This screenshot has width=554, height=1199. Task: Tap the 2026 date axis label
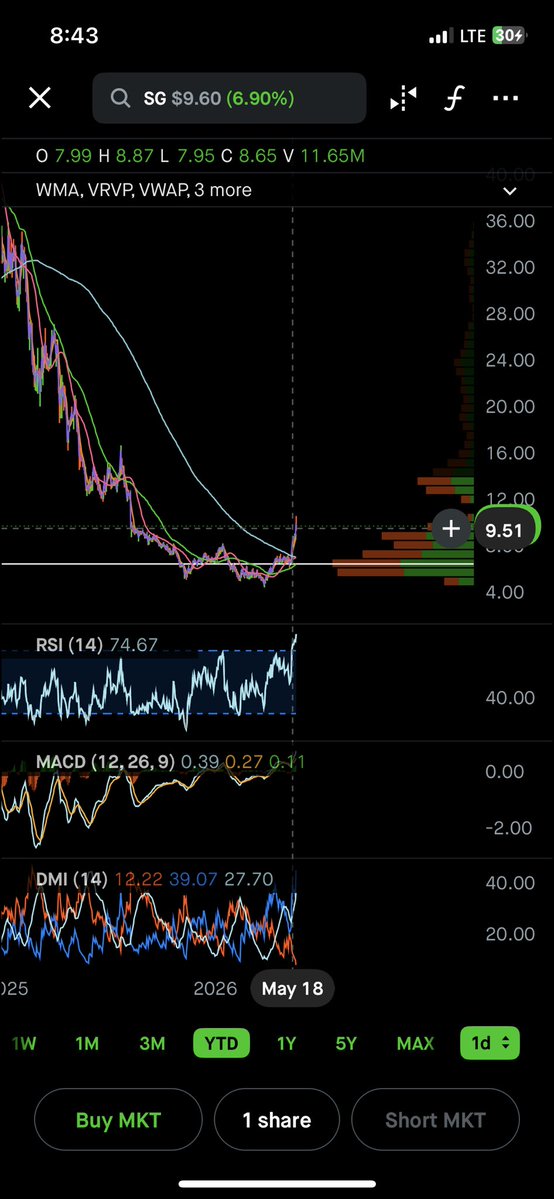click(x=215, y=989)
